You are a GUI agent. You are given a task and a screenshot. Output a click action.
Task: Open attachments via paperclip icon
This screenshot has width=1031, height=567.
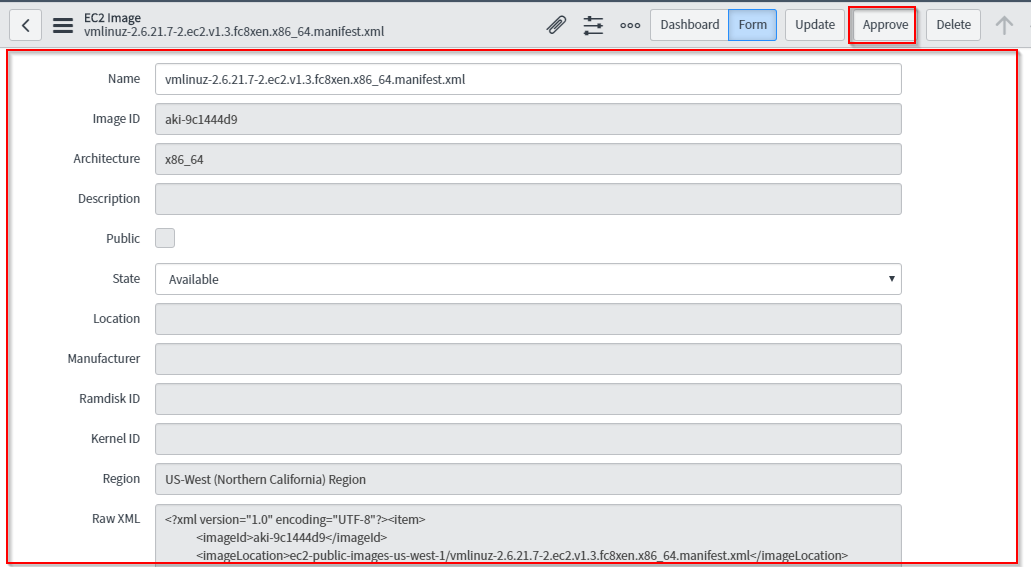click(556, 25)
